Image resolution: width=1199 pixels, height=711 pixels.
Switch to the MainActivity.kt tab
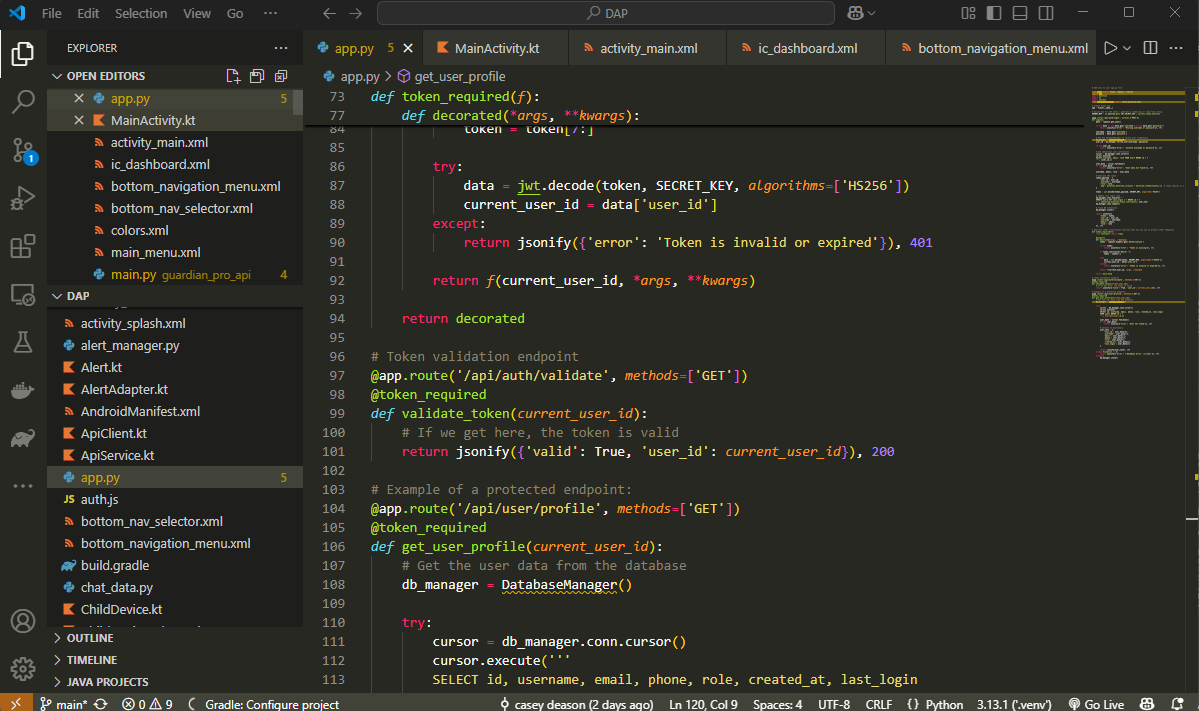tap(495, 46)
